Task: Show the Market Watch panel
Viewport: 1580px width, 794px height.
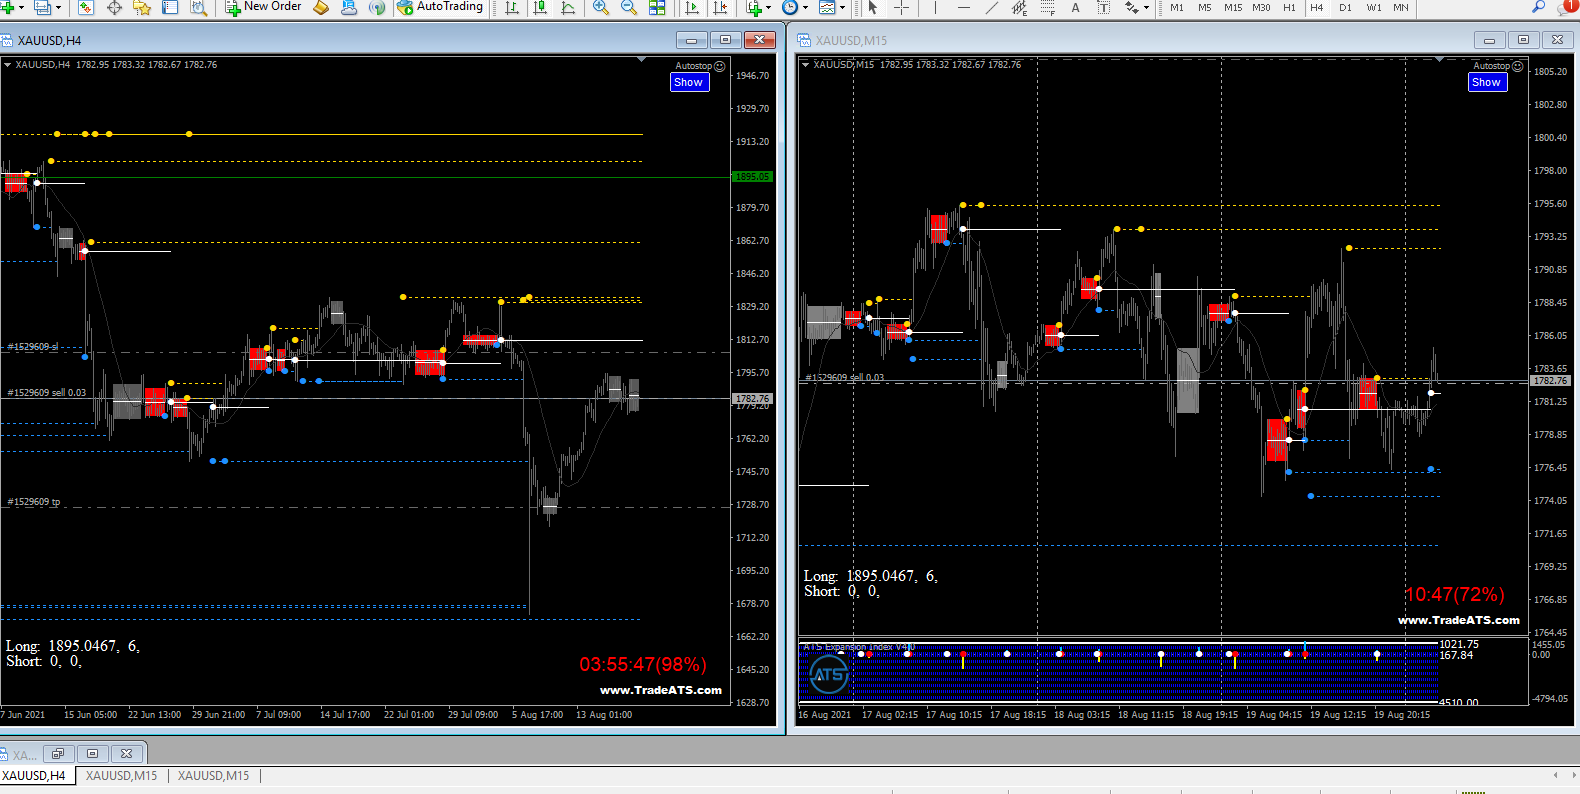Action: click(x=86, y=7)
